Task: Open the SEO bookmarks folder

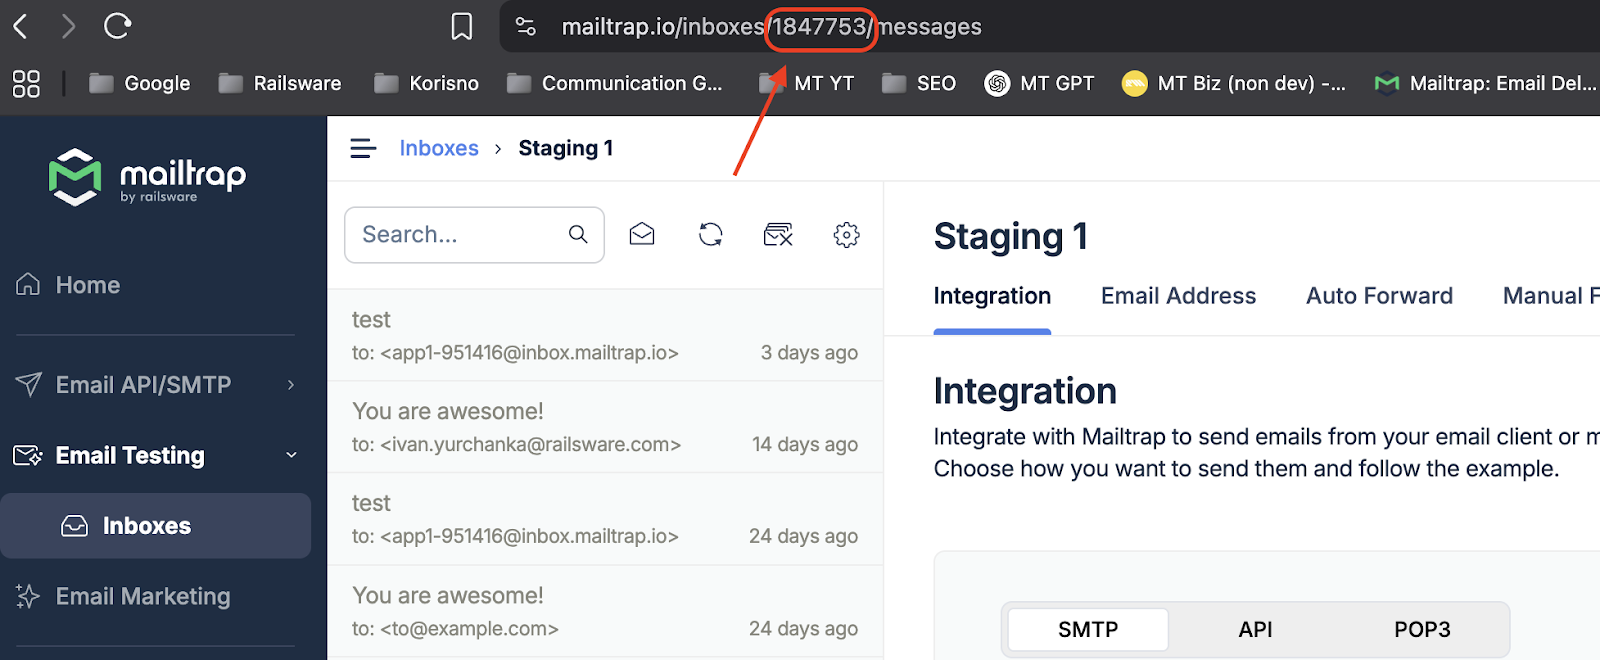Action: tap(919, 84)
